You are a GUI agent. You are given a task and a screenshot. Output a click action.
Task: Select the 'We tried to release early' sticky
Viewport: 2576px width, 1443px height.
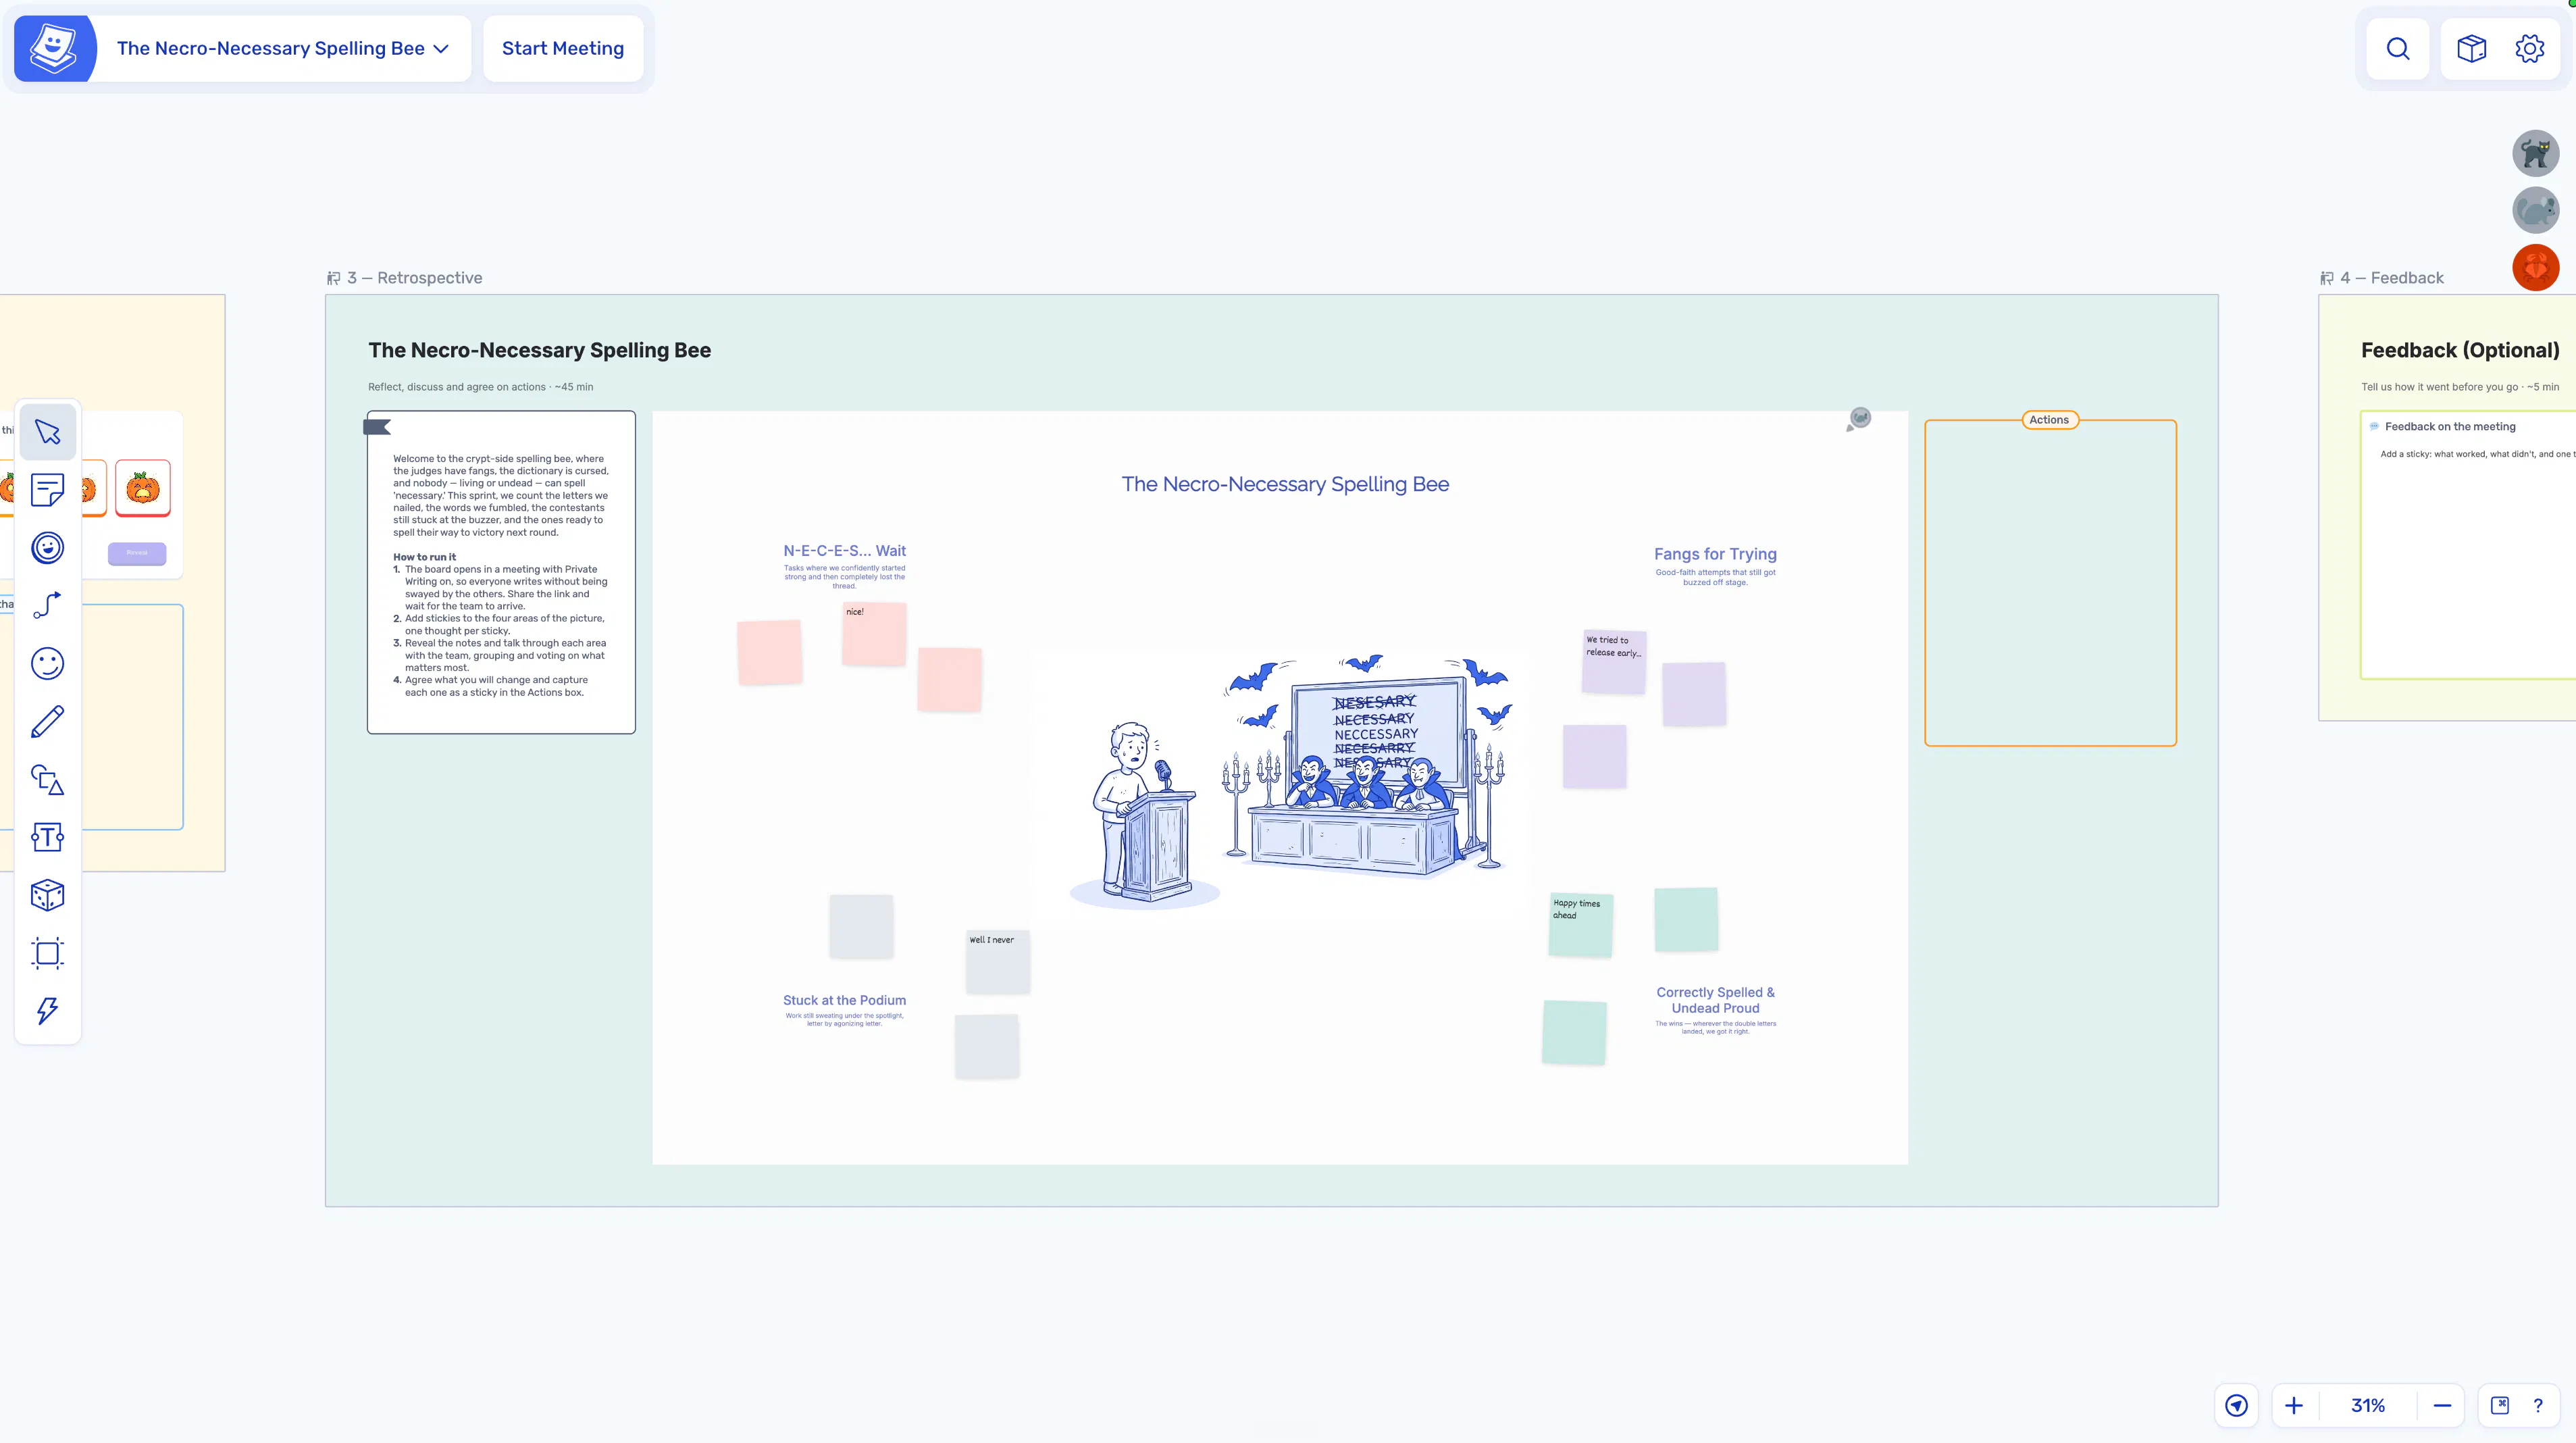1614,662
